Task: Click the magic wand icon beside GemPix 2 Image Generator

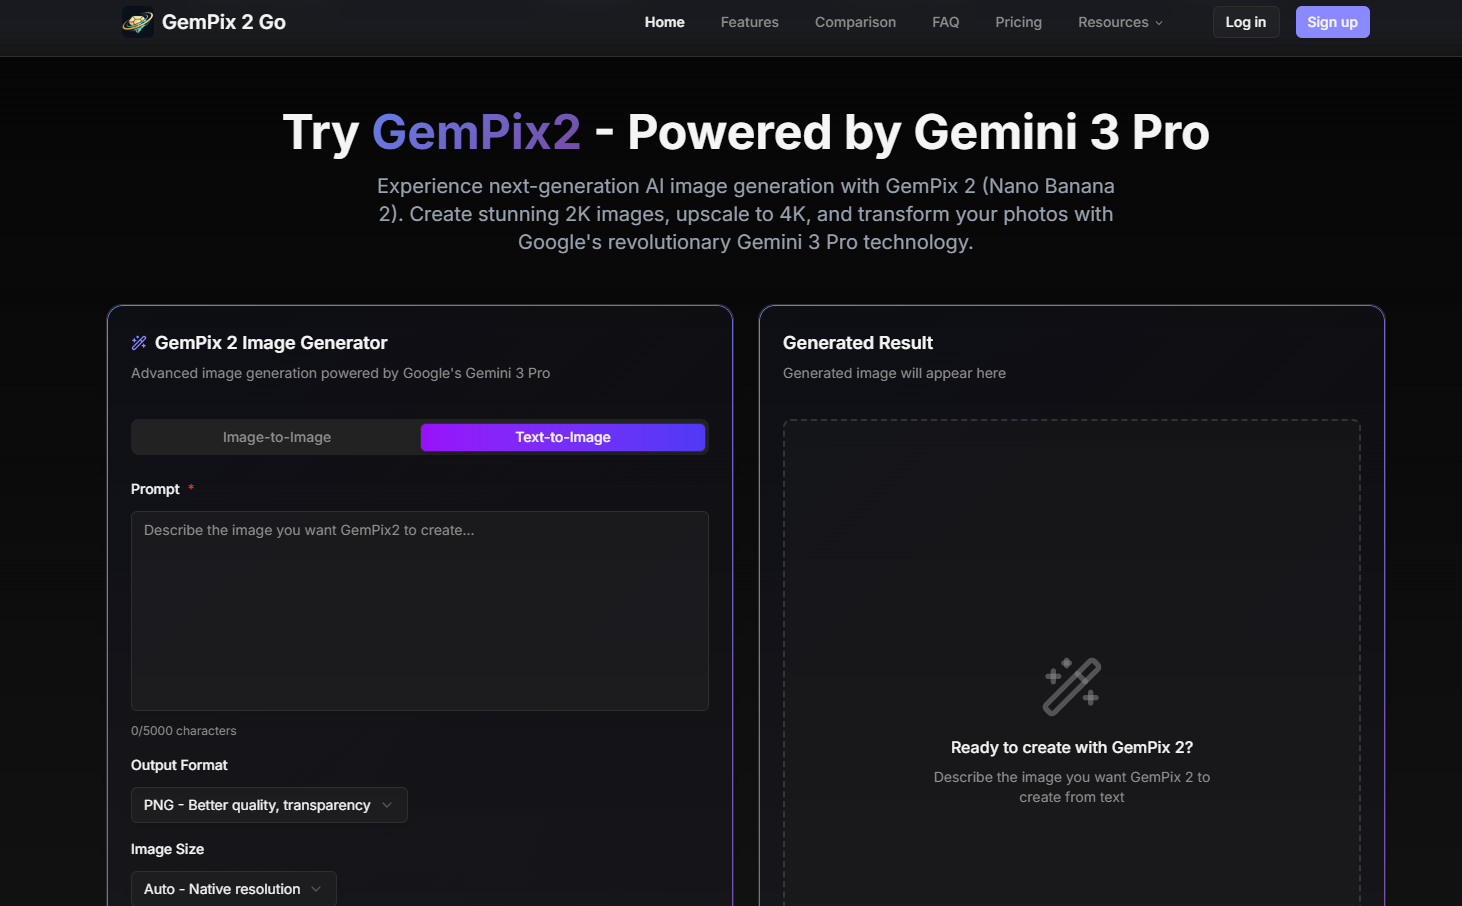Action: 138,342
